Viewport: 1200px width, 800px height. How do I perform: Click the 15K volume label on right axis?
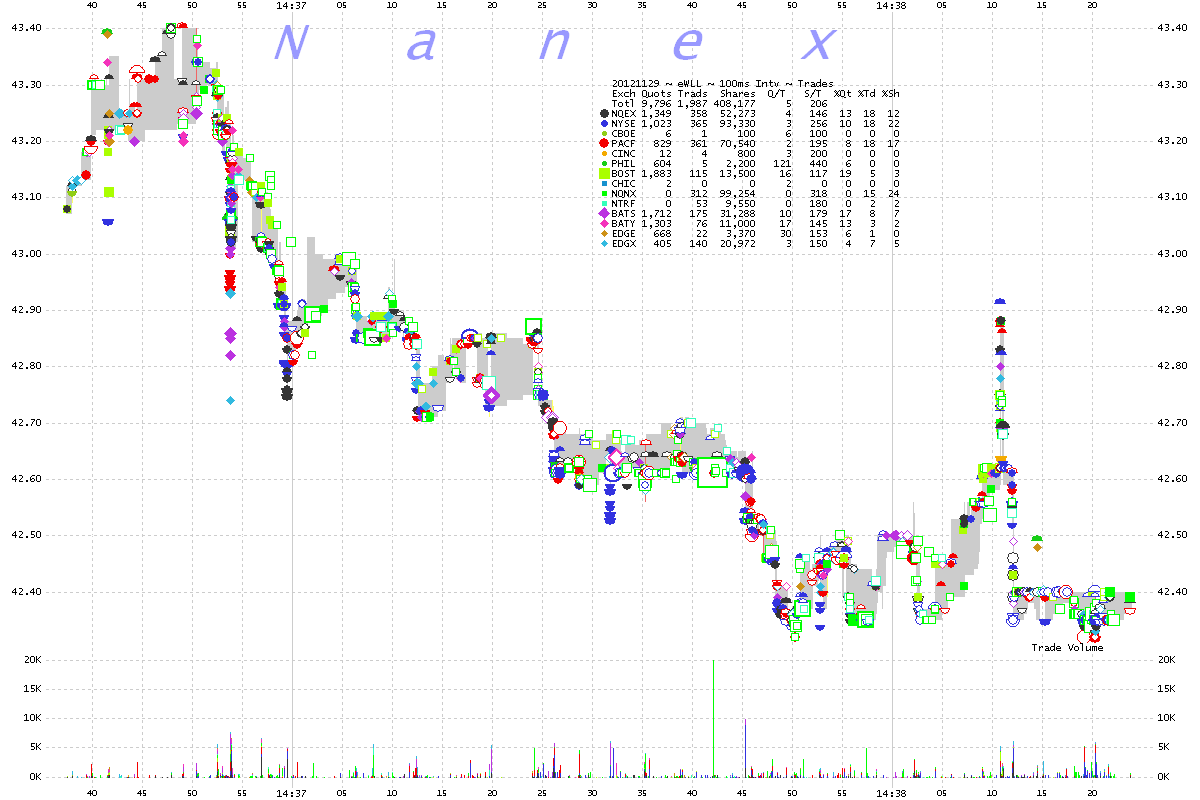point(1167,689)
